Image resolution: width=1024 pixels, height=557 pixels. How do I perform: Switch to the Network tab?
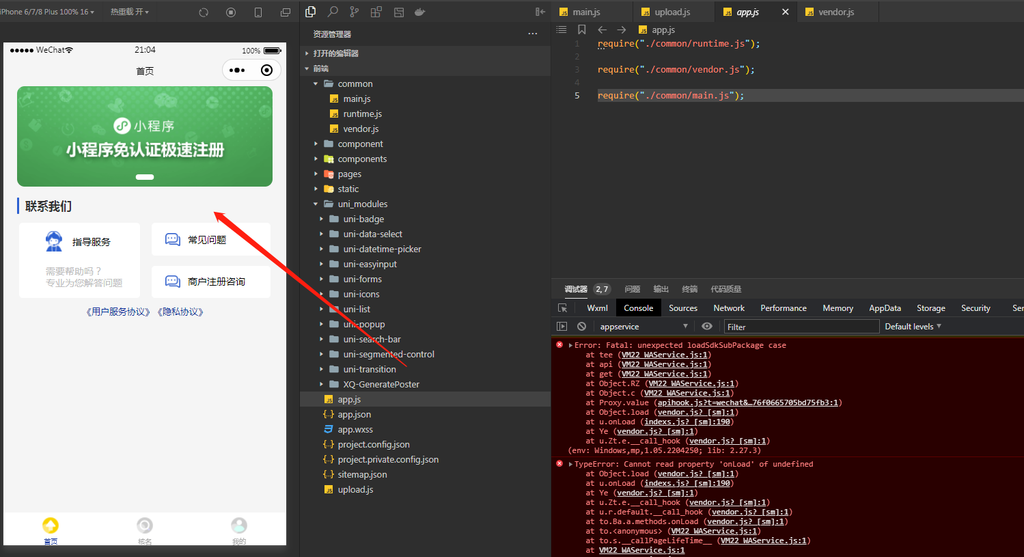[x=729, y=308]
